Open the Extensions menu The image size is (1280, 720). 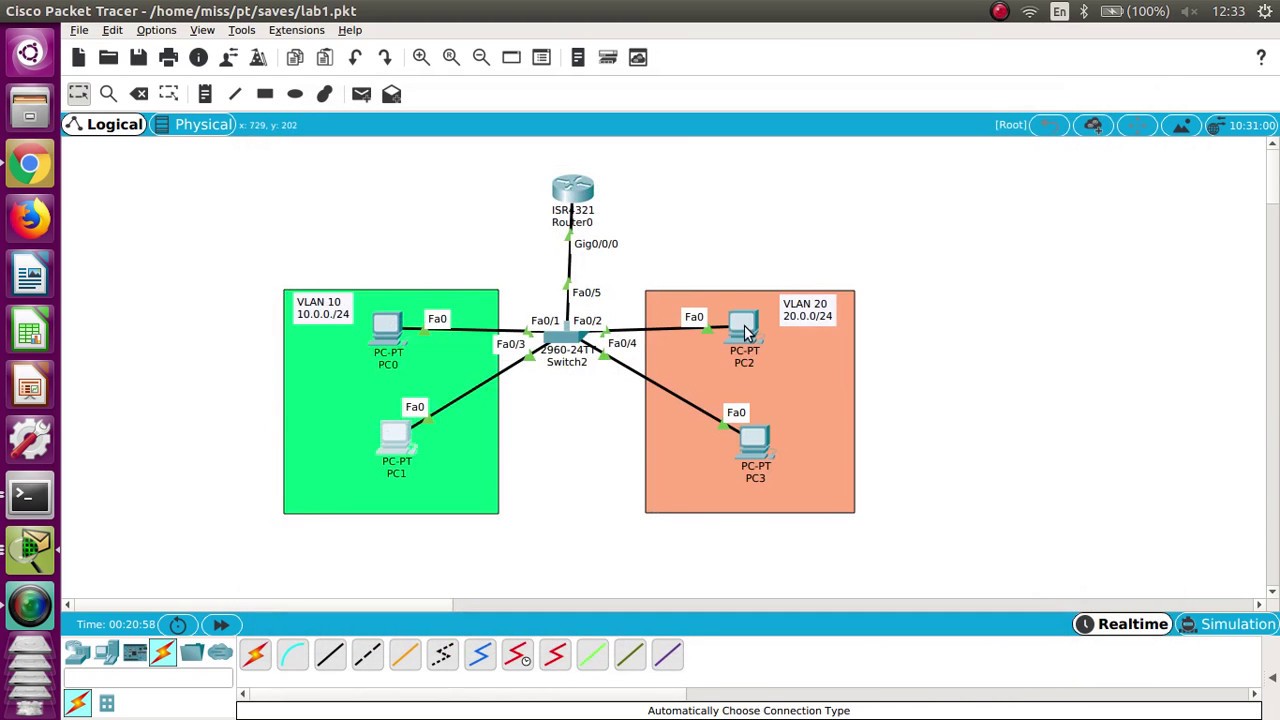[296, 30]
